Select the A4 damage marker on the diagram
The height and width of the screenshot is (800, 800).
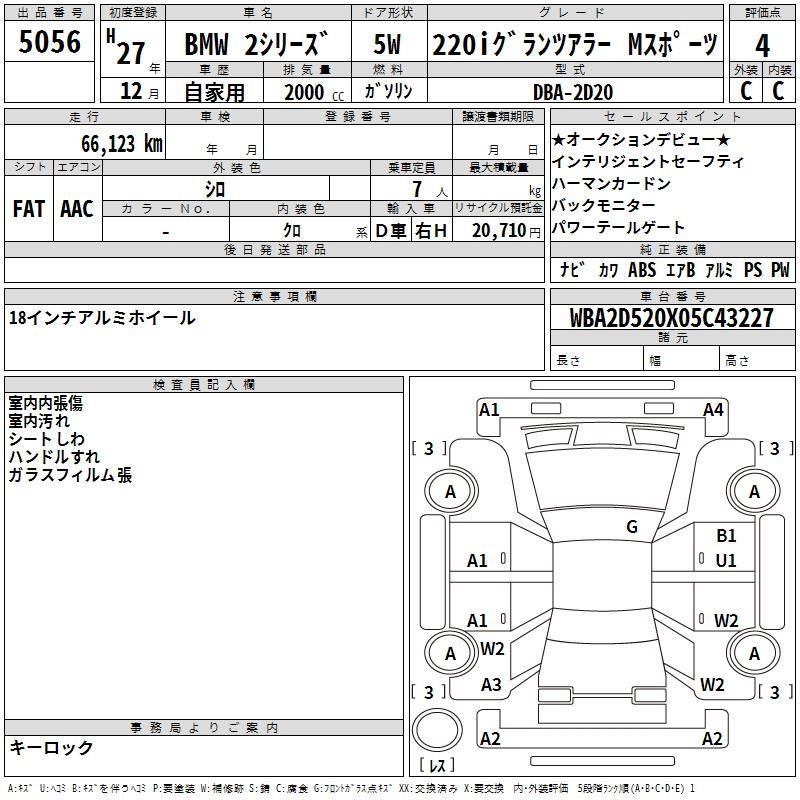point(713,409)
